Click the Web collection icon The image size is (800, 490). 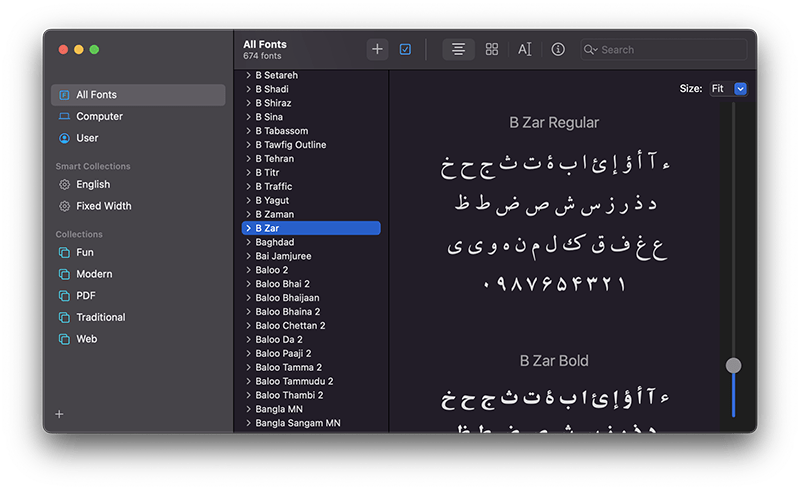coord(64,339)
